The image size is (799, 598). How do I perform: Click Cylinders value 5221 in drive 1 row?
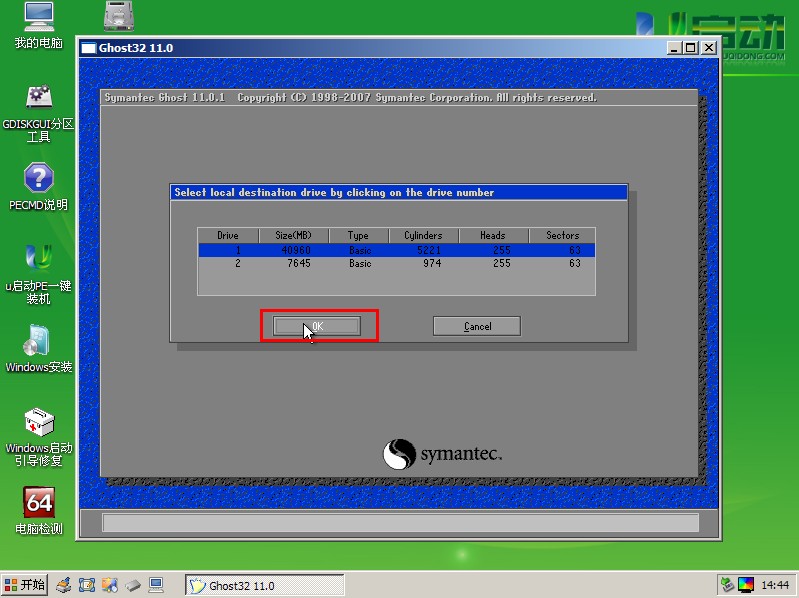[429, 250]
